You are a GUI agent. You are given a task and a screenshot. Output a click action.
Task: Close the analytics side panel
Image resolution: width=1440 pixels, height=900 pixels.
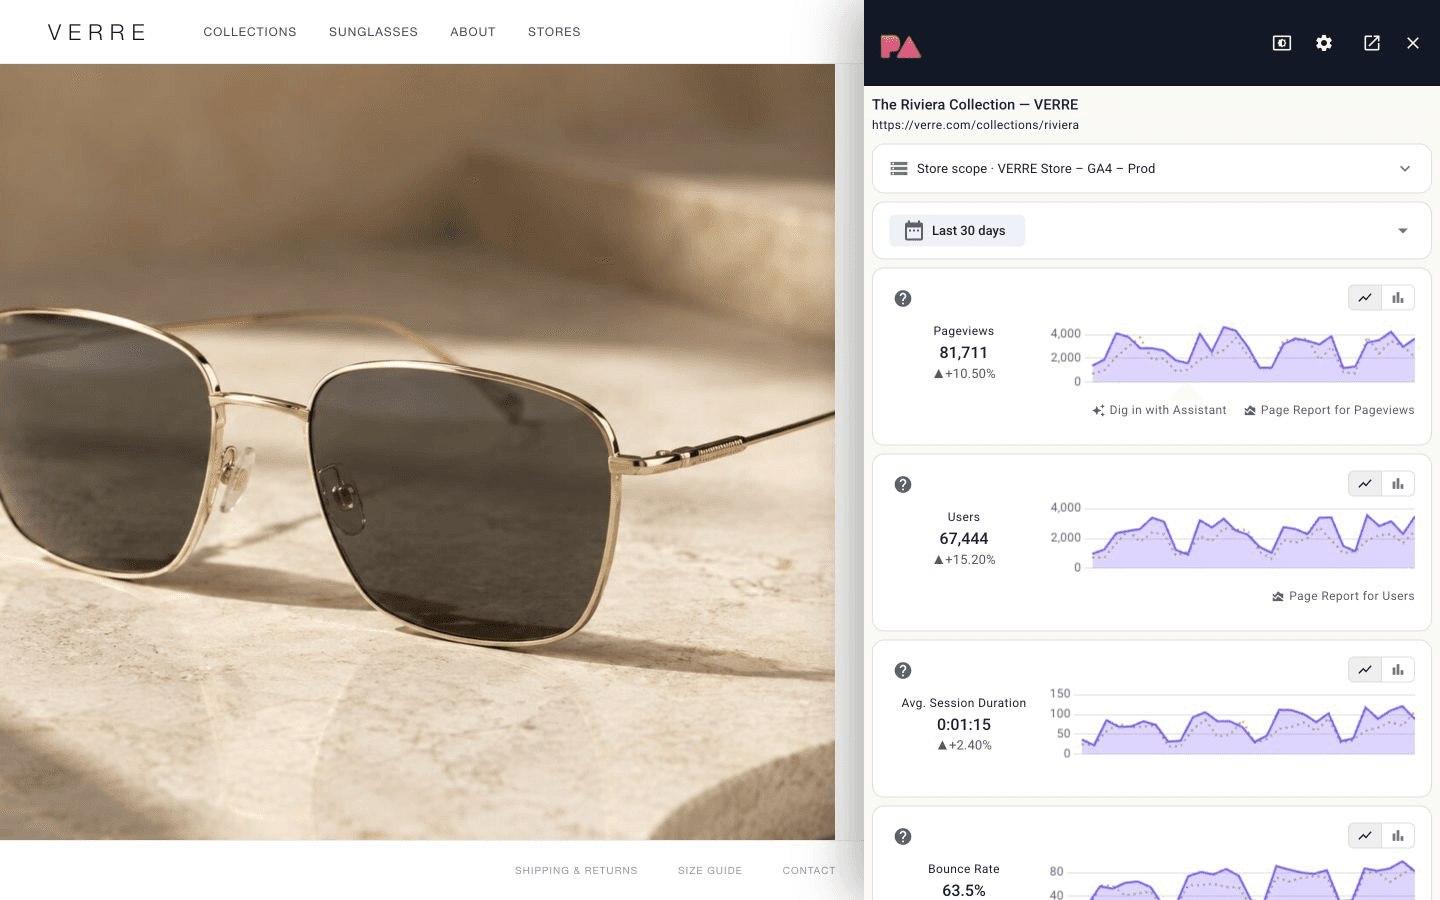coord(1413,43)
